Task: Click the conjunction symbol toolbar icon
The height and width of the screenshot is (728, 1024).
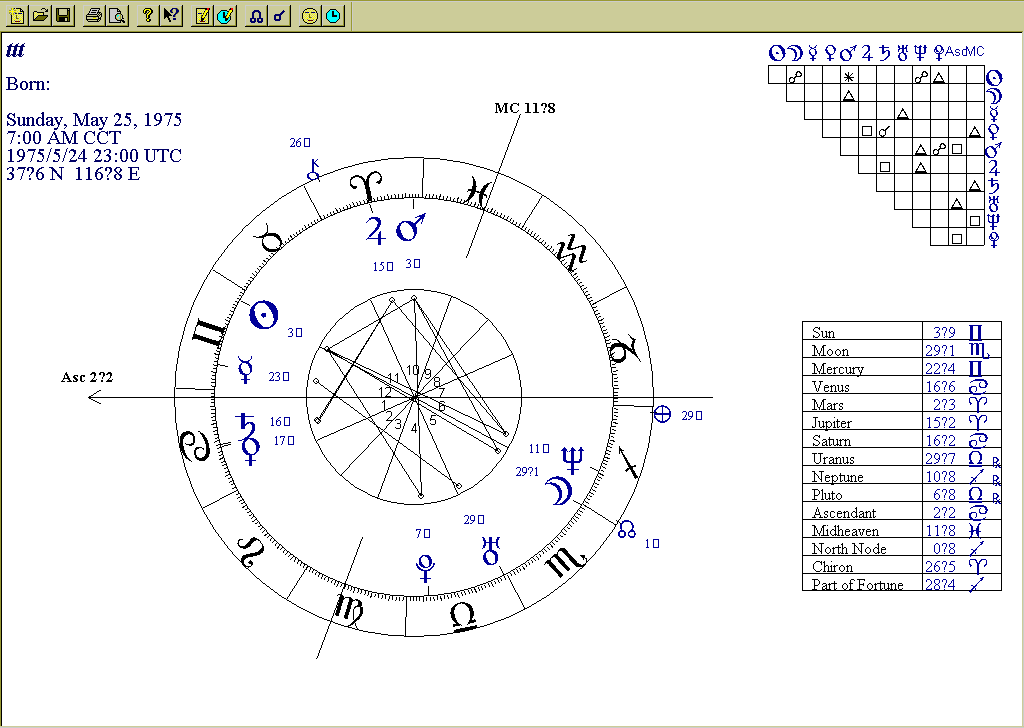Action: tap(279, 16)
